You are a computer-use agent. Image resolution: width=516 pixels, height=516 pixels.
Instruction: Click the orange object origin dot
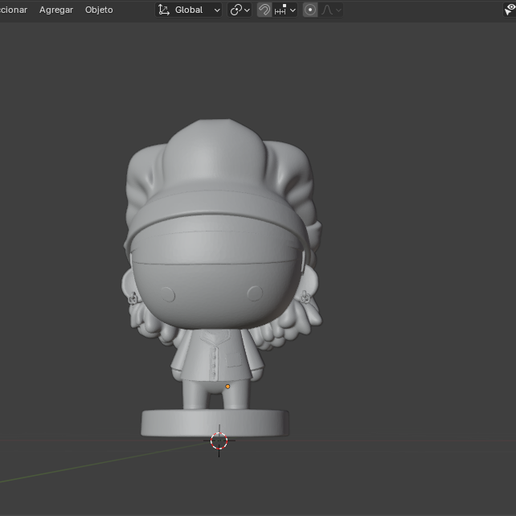tap(228, 386)
